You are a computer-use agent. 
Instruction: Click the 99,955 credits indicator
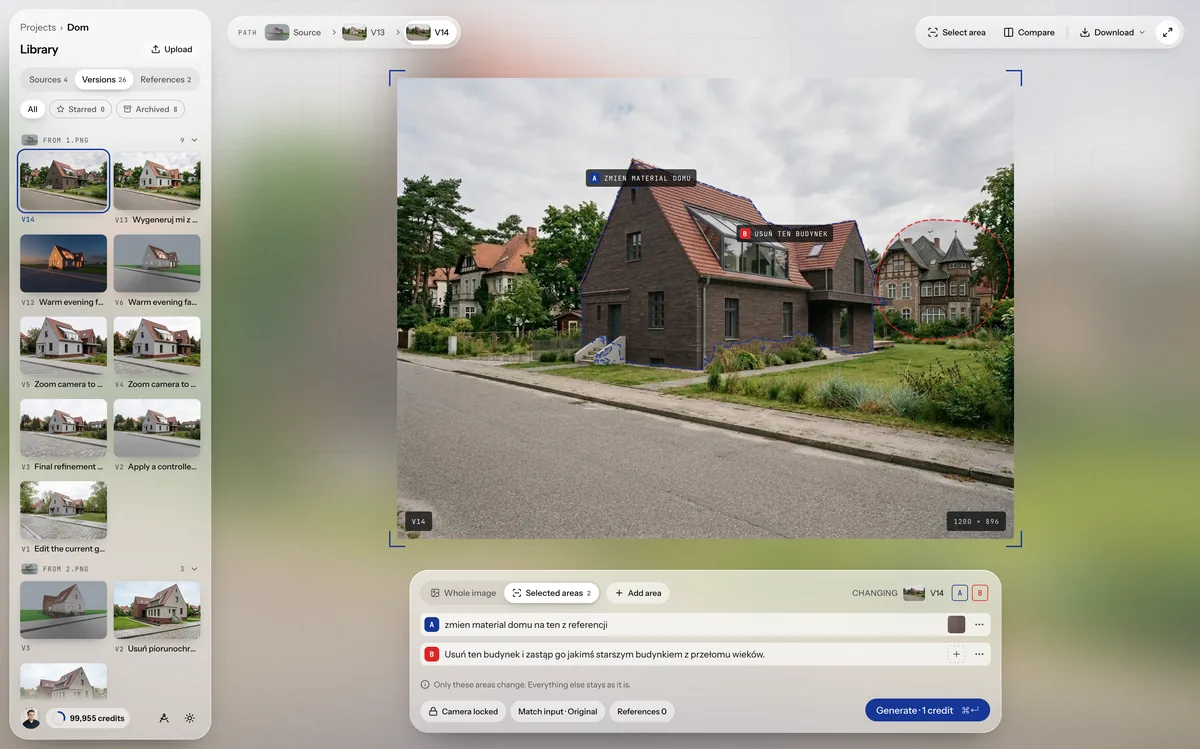tap(88, 718)
